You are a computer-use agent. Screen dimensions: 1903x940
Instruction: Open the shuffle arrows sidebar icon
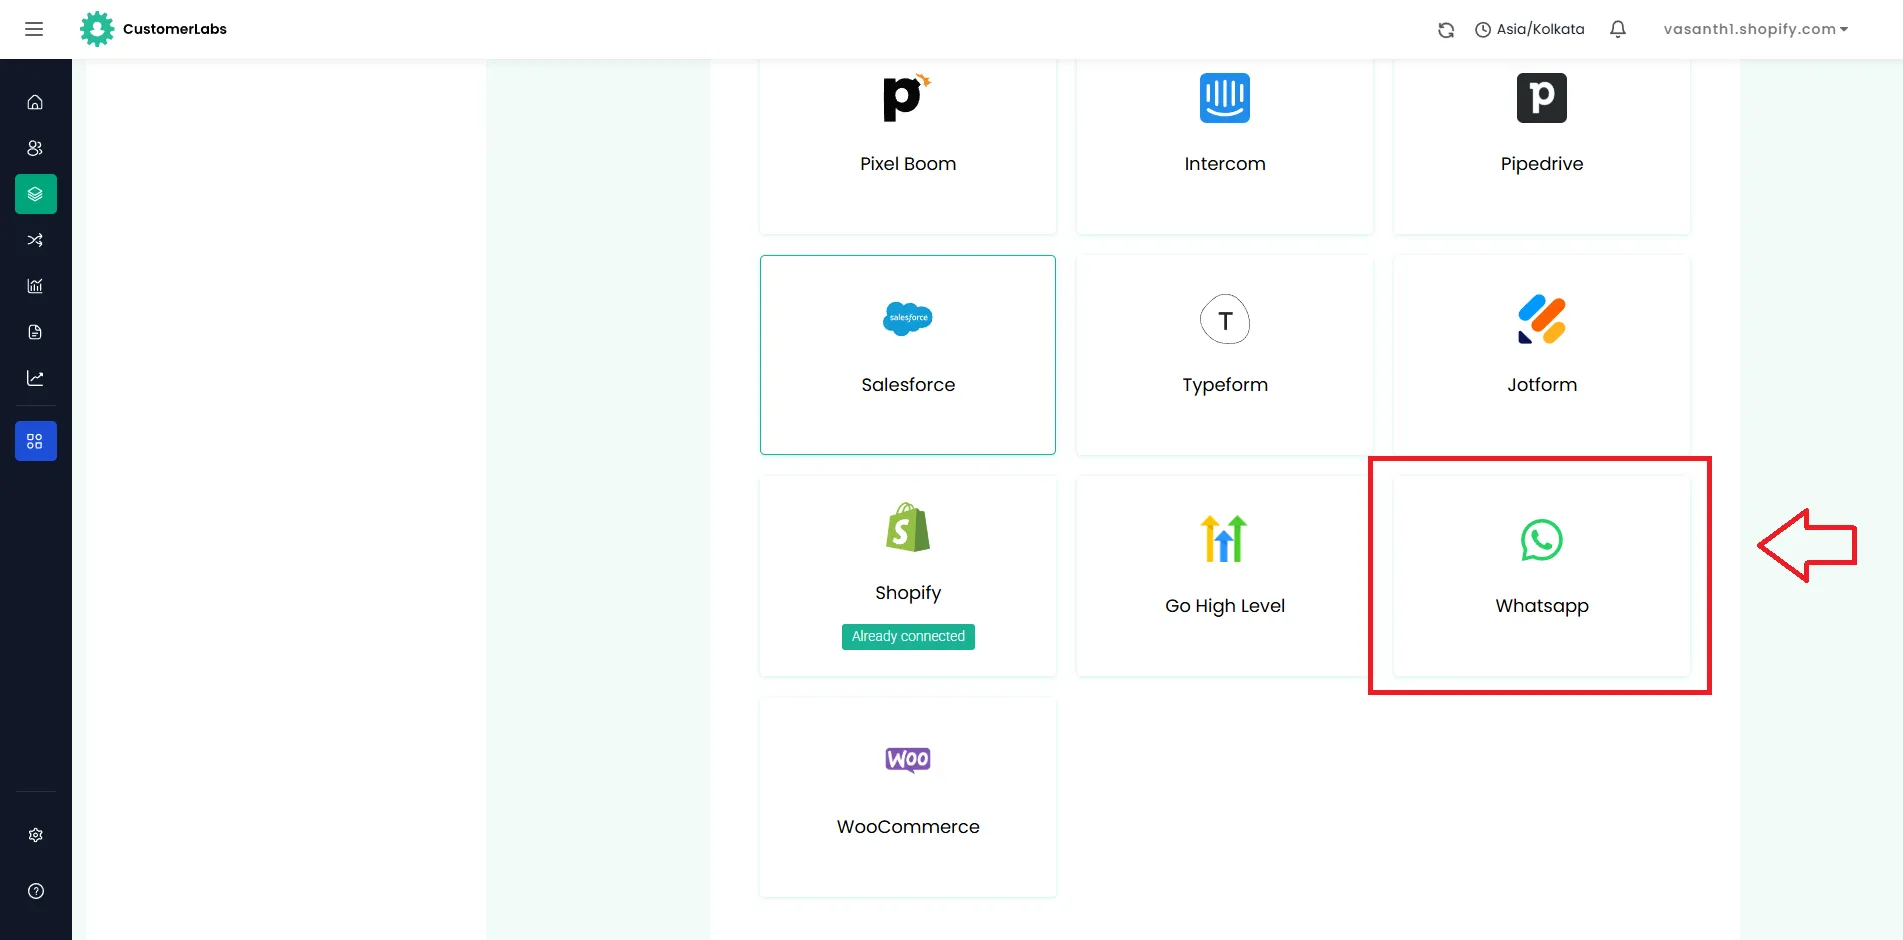tap(35, 240)
